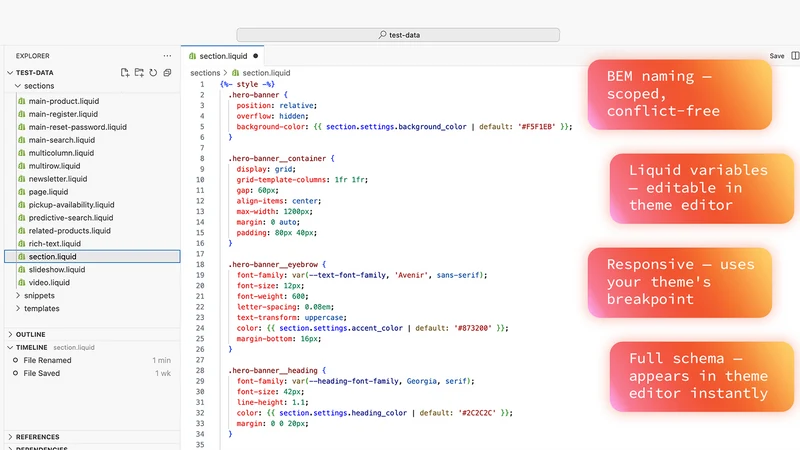Open predictive-search.liquid file
This screenshot has width=800, height=450.
pyautogui.click(x=71, y=217)
